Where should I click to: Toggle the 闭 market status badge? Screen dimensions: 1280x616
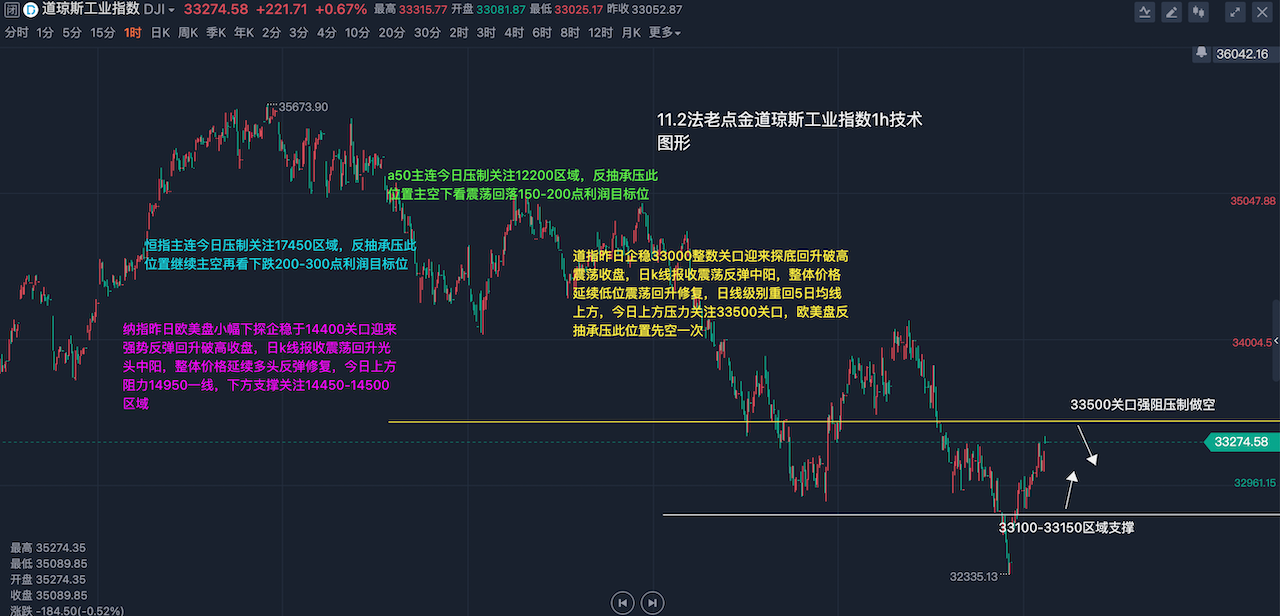click(11, 10)
